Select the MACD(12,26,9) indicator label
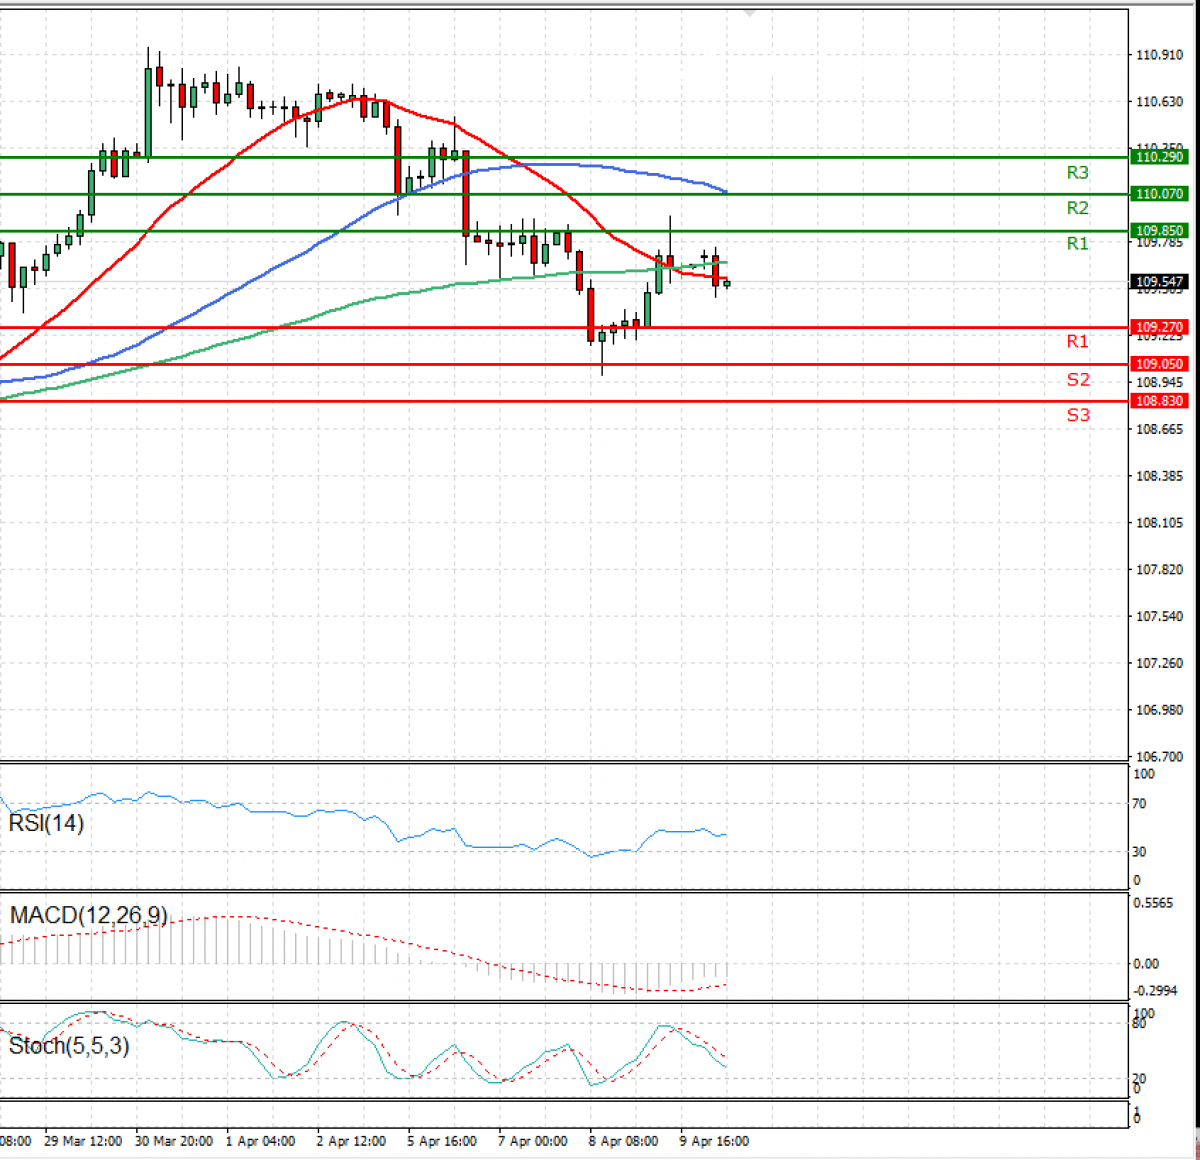1200x1160 pixels. pos(88,915)
